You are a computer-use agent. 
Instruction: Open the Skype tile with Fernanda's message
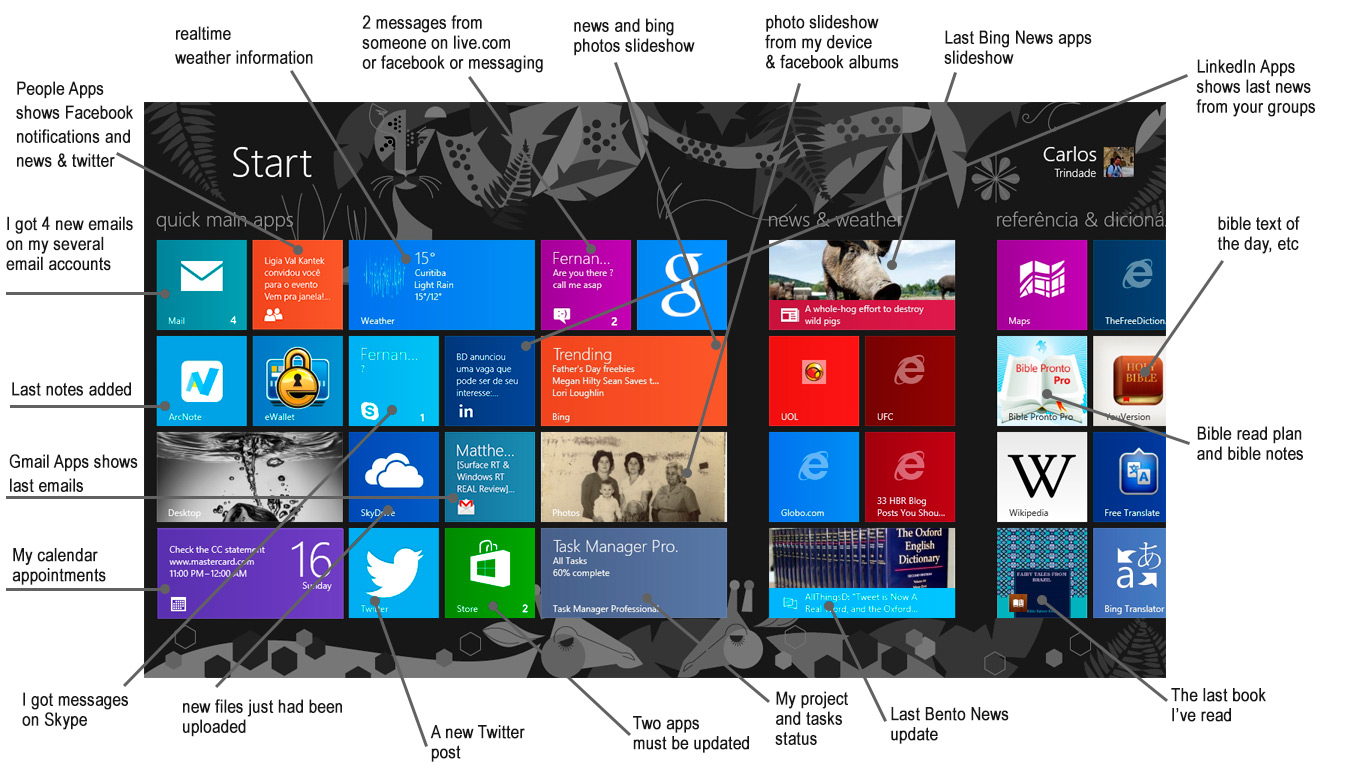[393, 380]
